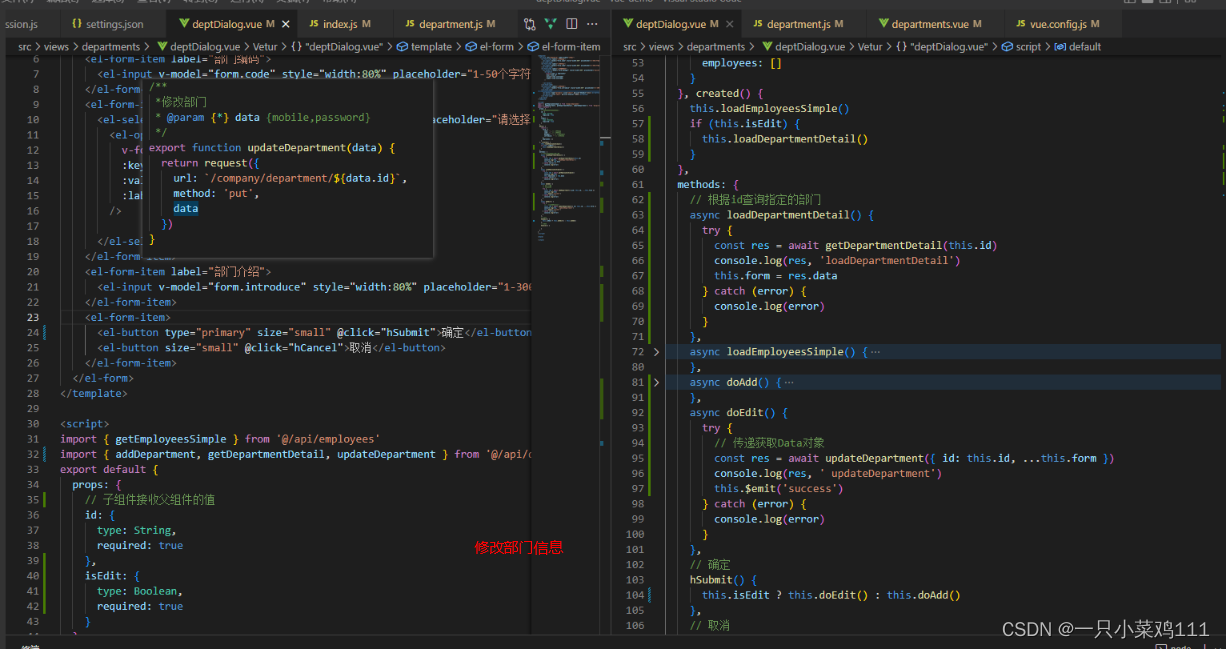Click '<script>' tag on line 31
This screenshot has width=1226, height=649.
(85, 424)
